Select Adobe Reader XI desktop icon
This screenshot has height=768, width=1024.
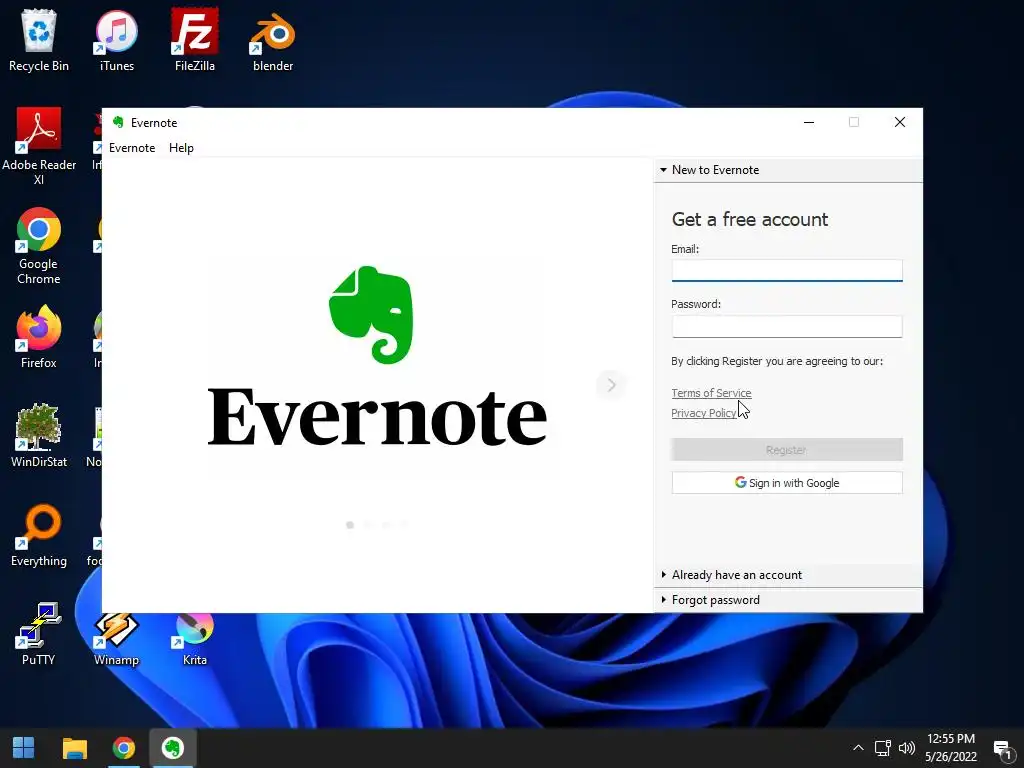click(x=39, y=146)
